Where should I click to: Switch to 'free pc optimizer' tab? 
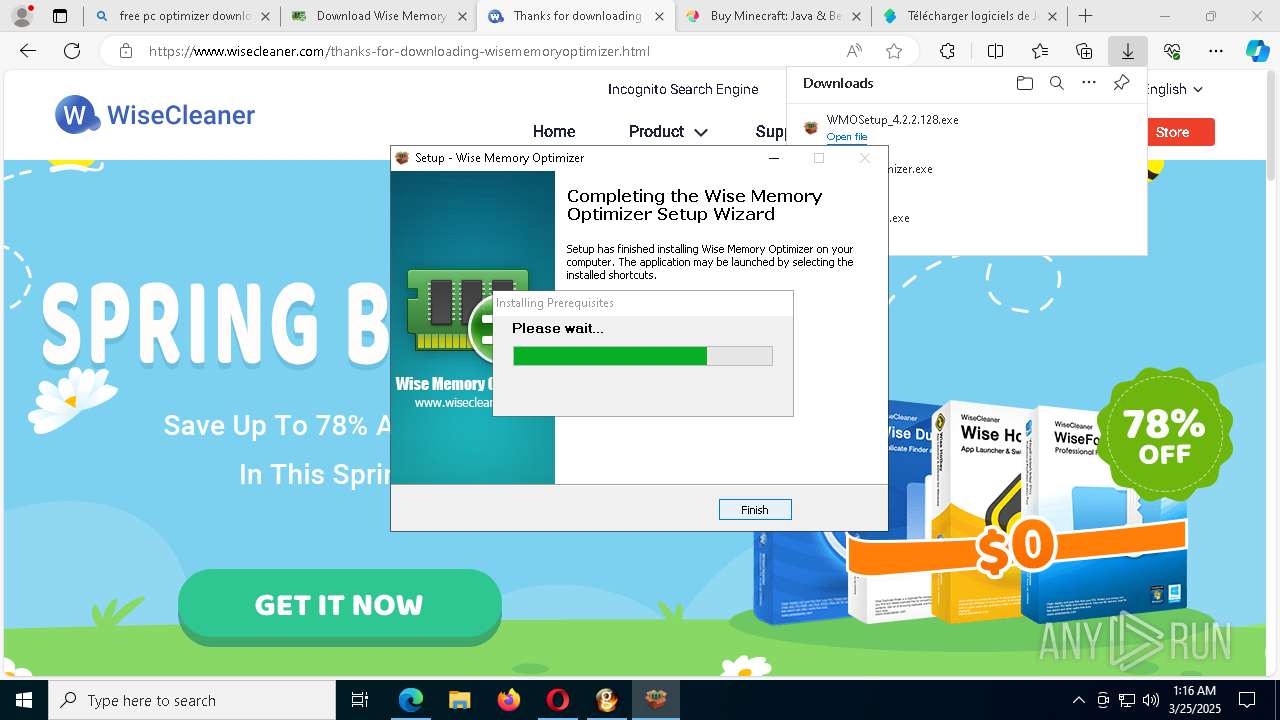click(x=185, y=16)
